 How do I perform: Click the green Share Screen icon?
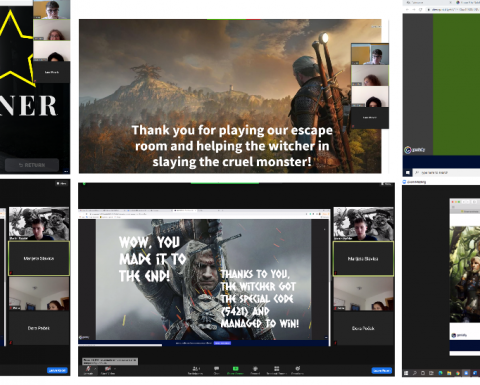coord(235,370)
